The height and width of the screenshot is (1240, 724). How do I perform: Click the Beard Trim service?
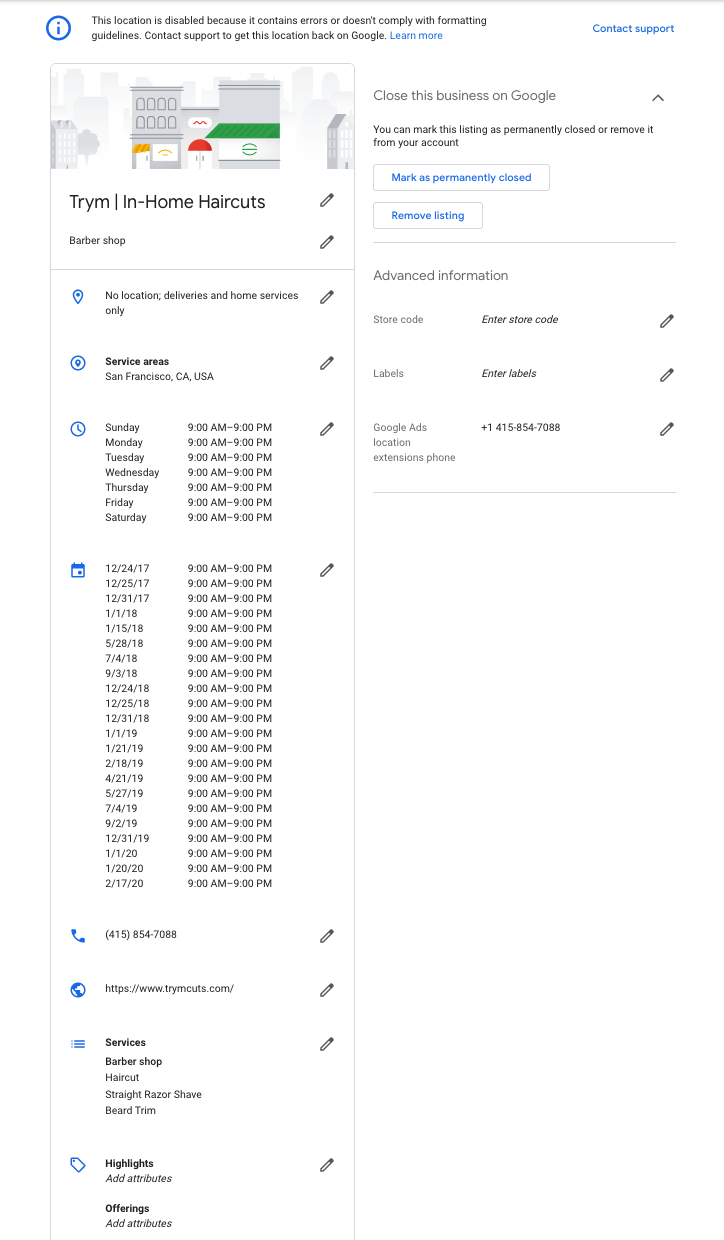point(129,1111)
